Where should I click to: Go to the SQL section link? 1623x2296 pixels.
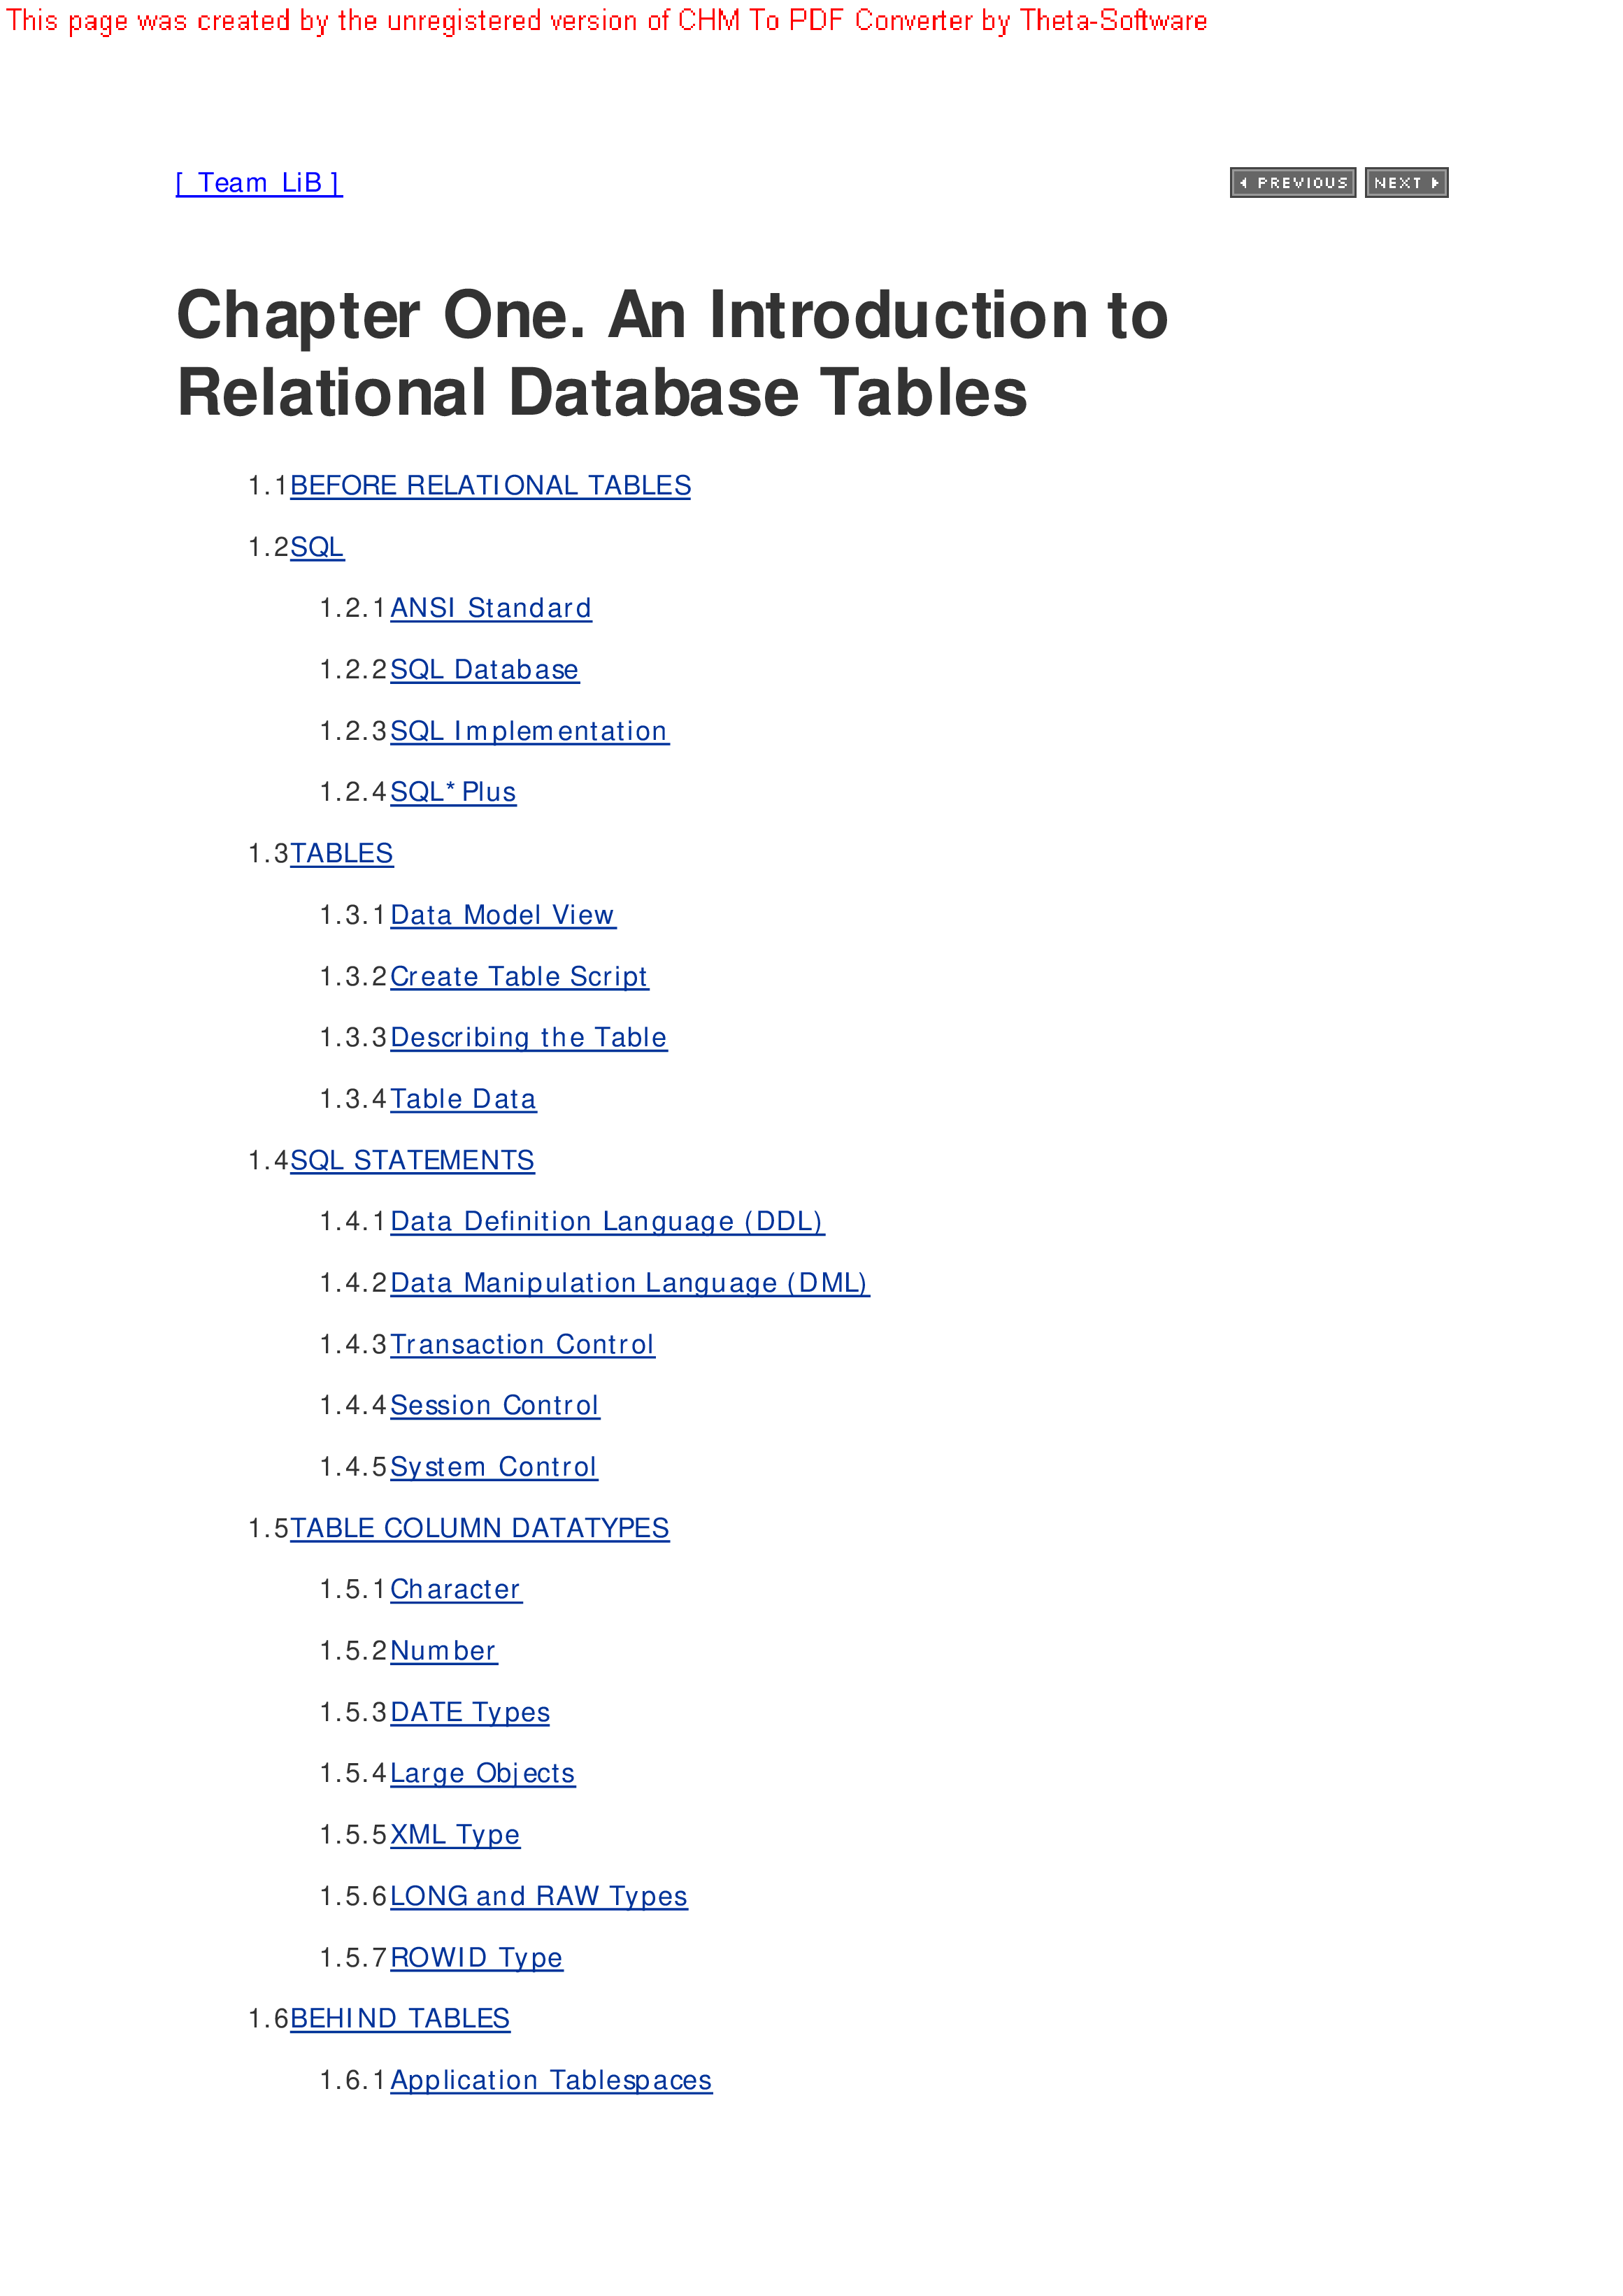coord(317,547)
